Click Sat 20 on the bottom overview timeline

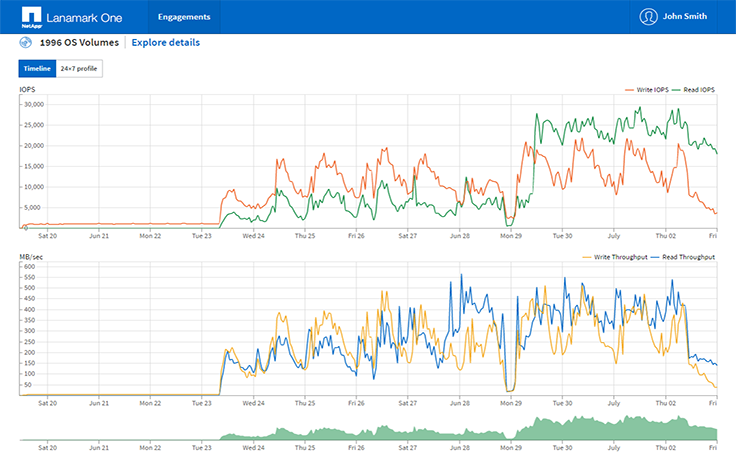point(47,450)
